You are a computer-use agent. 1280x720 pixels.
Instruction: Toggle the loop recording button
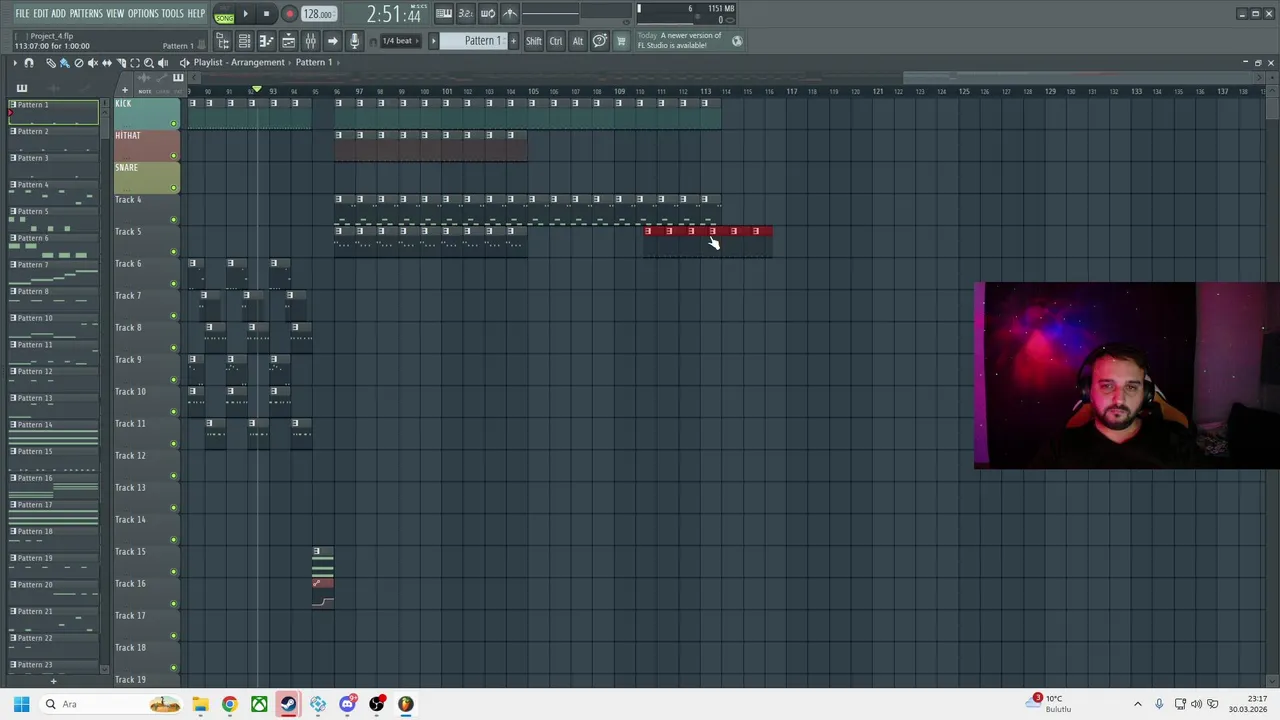(x=488, y=13)
